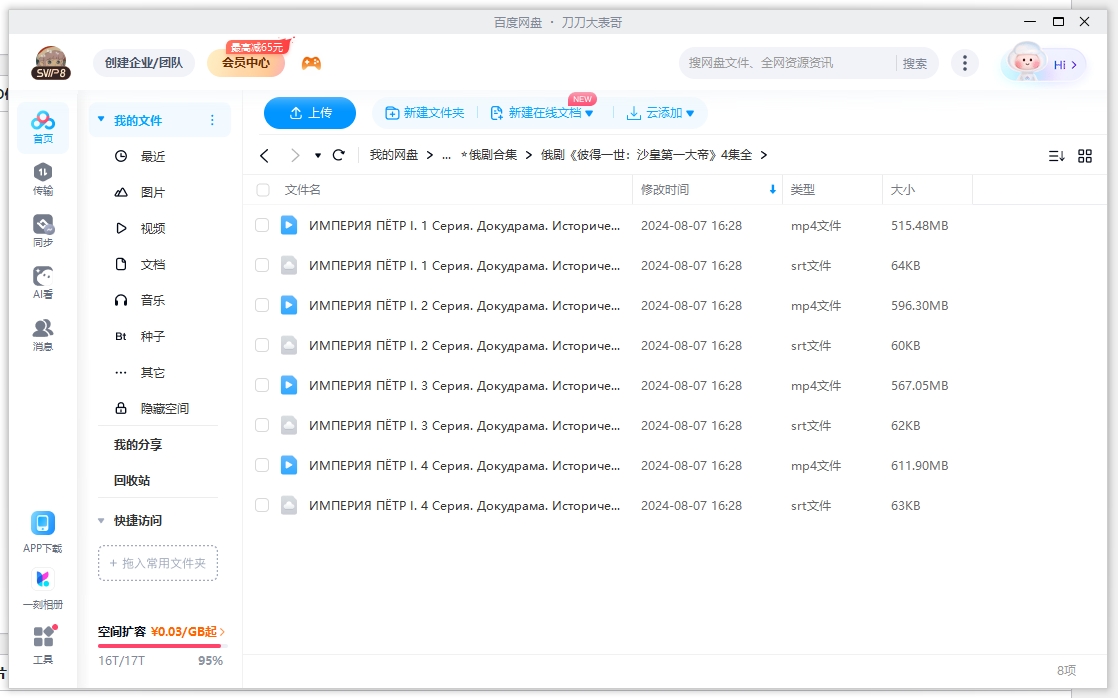Select all files via header checkbox
This screenshot has height=698, width=1118.
click(x=261, y=189)
